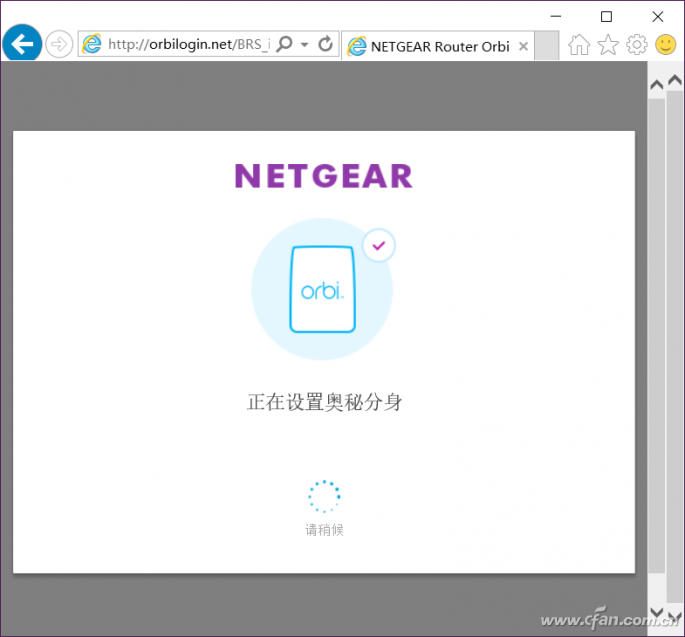685x637 pixels.
Task: Click the search magnifier in the address bar
Action: 284,44
